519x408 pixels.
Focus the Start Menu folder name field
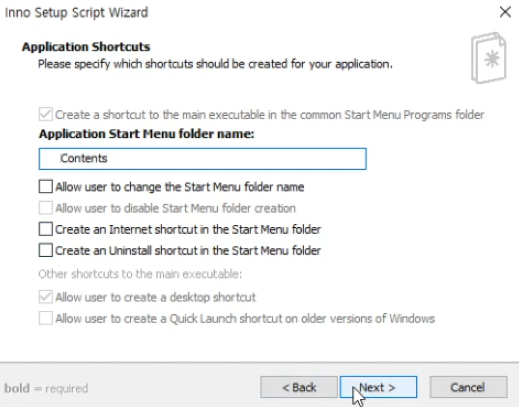click(203, 159)
